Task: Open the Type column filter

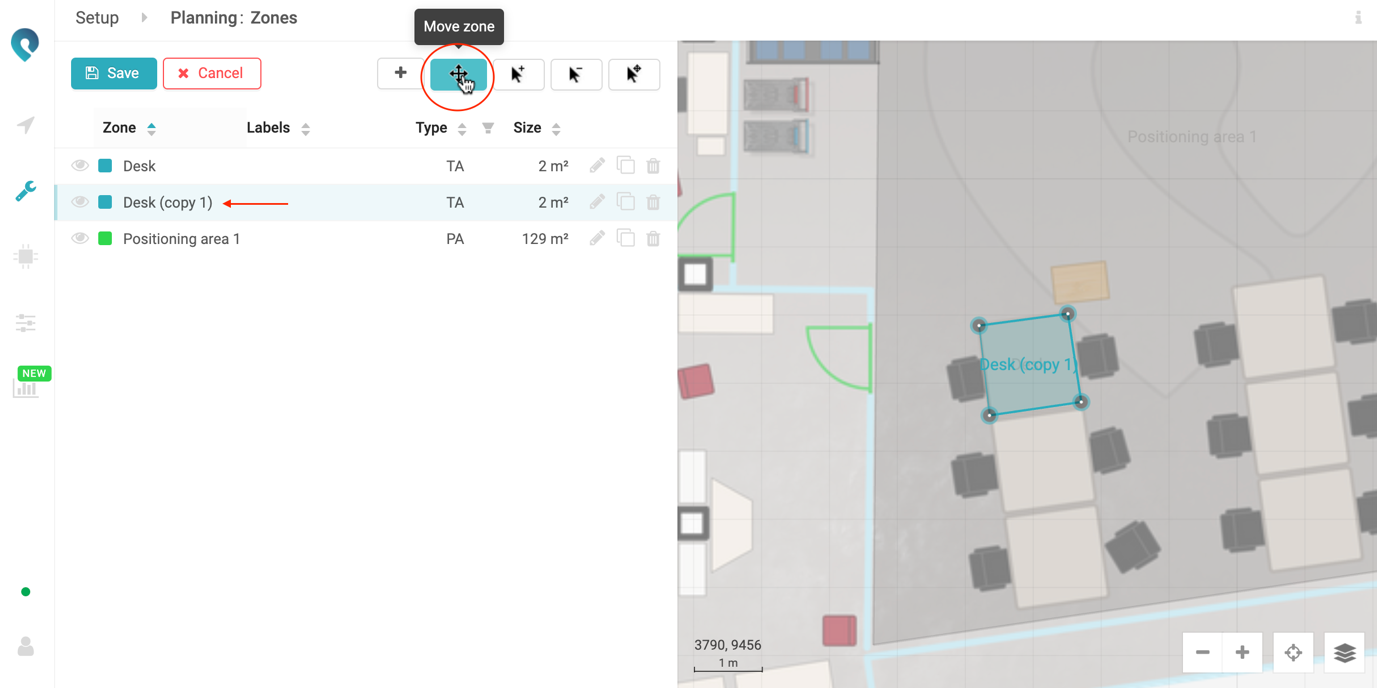Action: click(488, 128)
